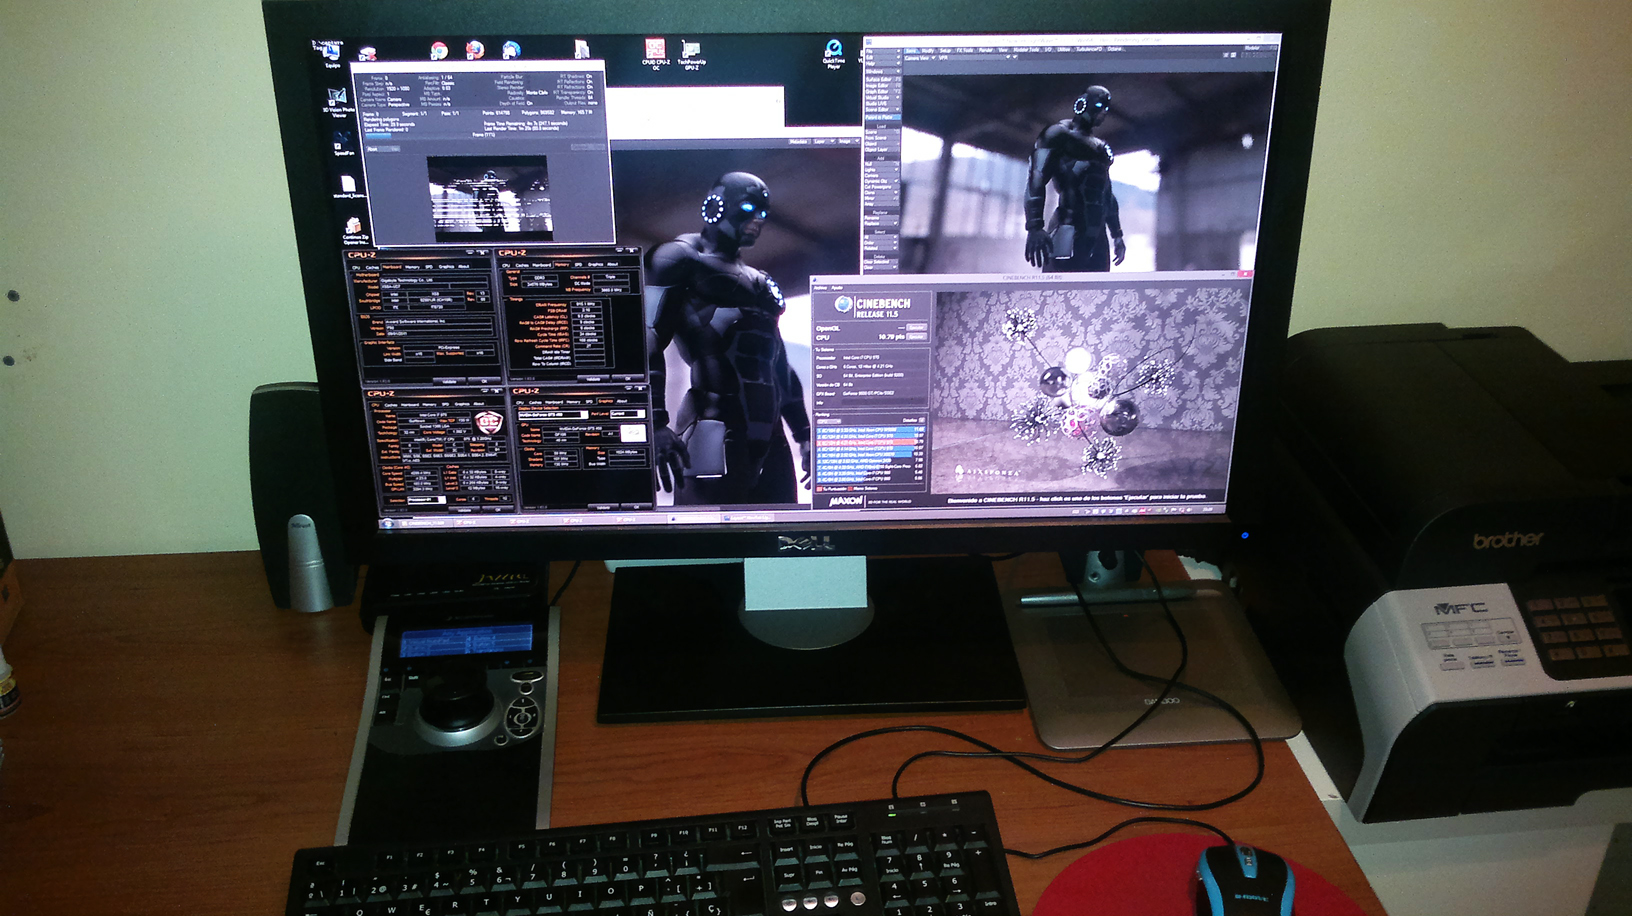
Task: Open the Equipo desktop icon
Action: pyautogui.click(x=330, y=54)
